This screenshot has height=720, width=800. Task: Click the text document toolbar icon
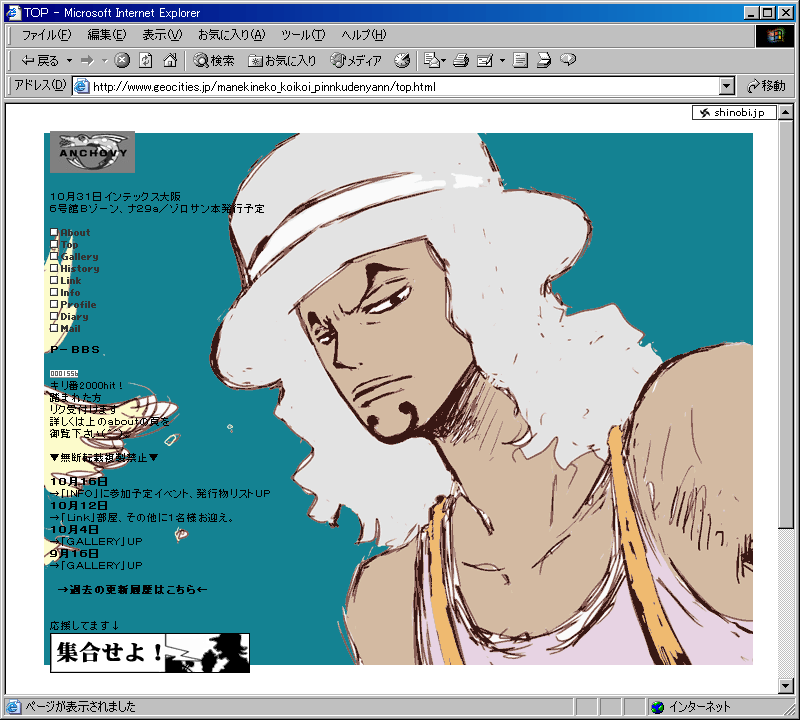[520, 61]
